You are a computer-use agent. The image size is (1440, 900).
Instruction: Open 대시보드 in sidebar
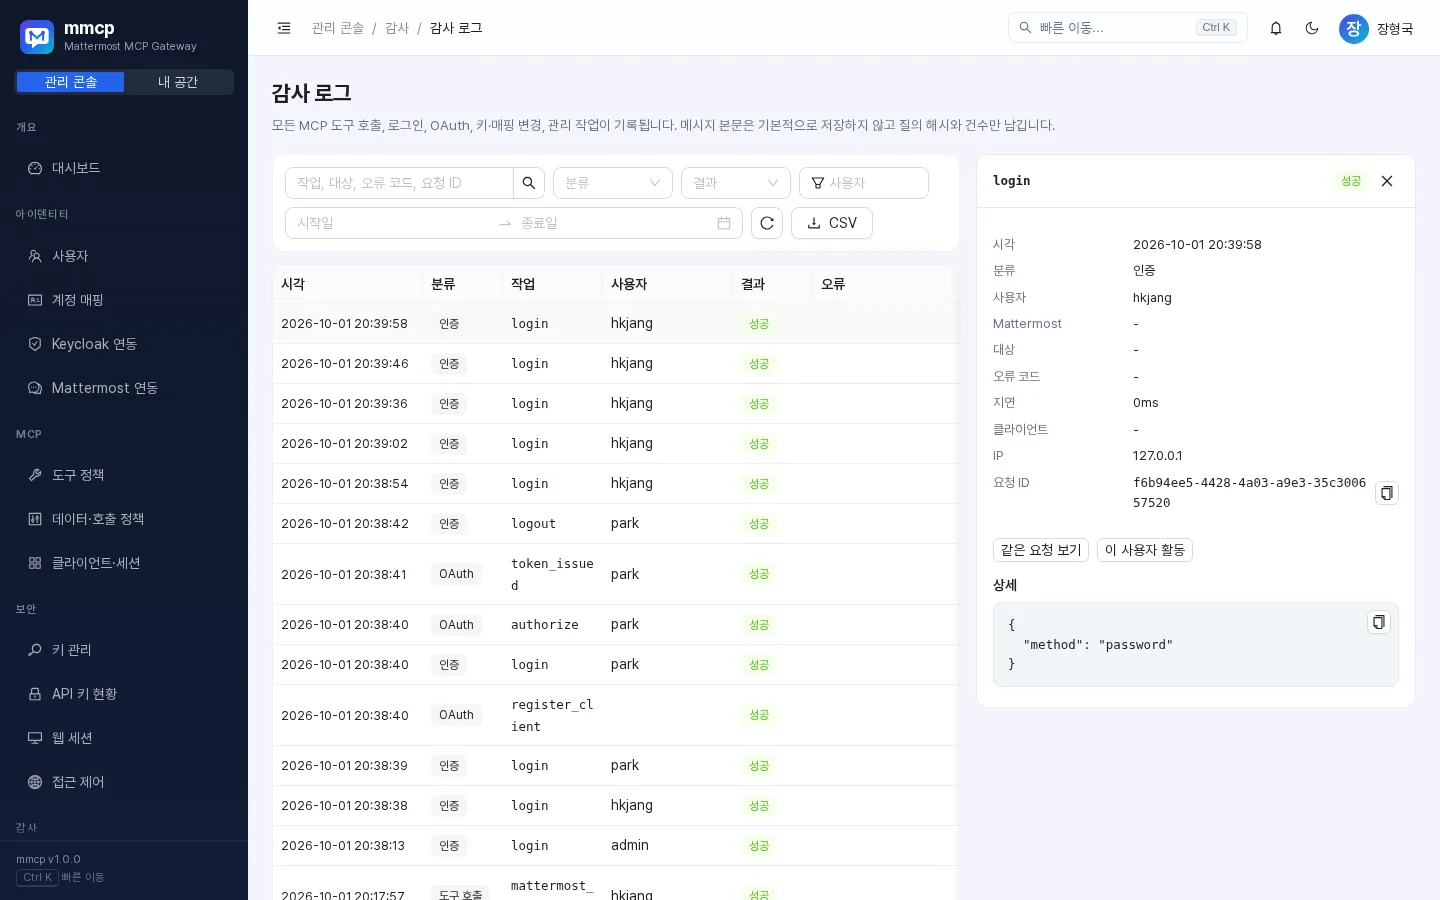pyautogui.click(x=124, y=168)
